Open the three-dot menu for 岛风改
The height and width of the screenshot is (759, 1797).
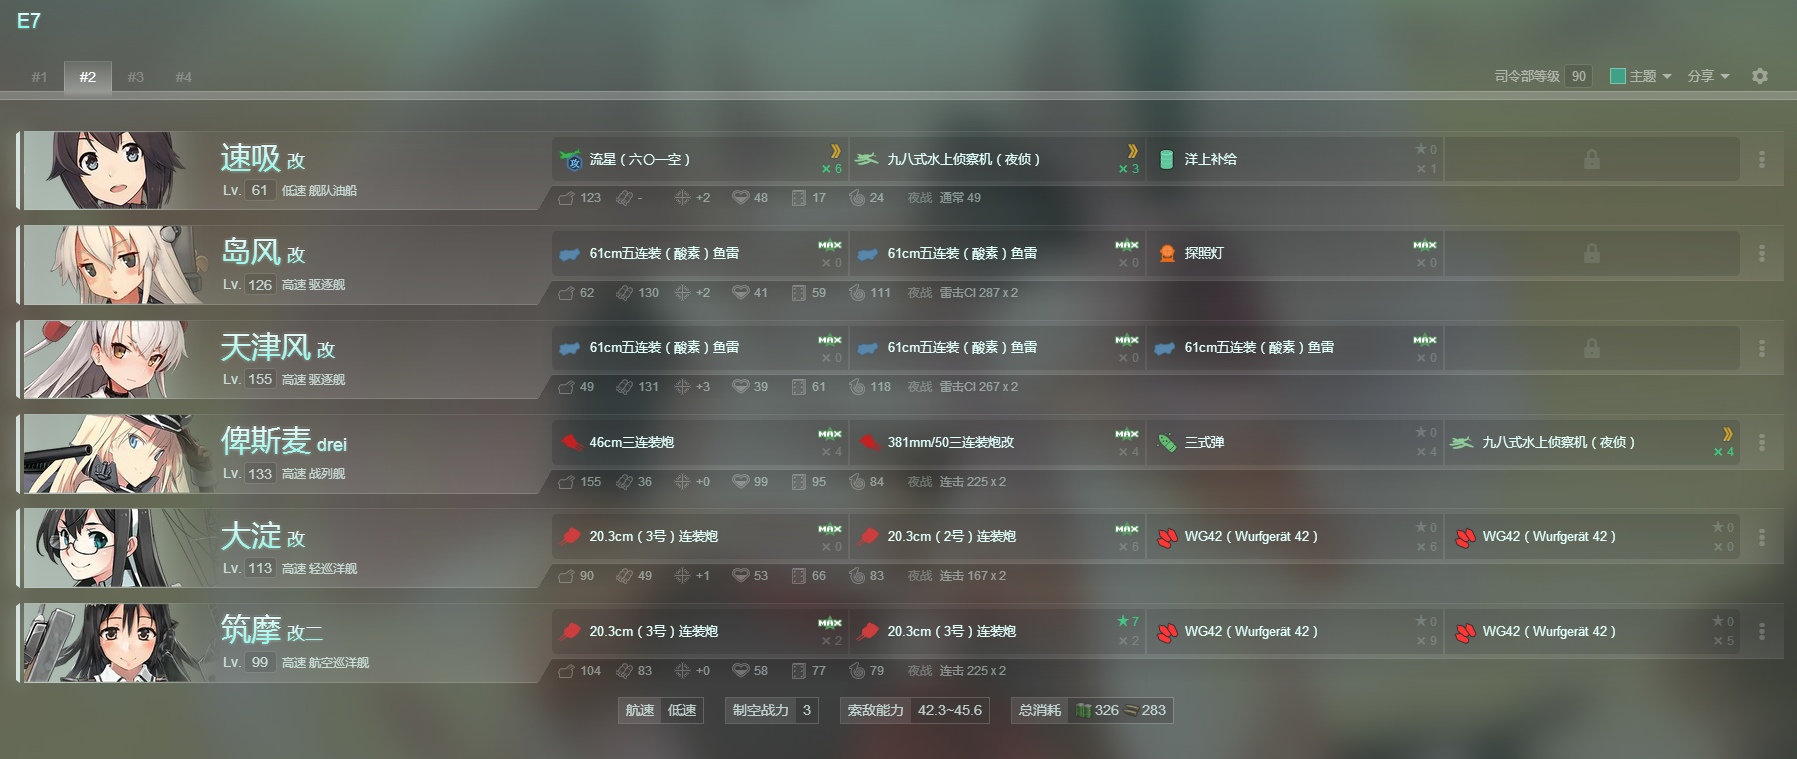click(1762, 254)
